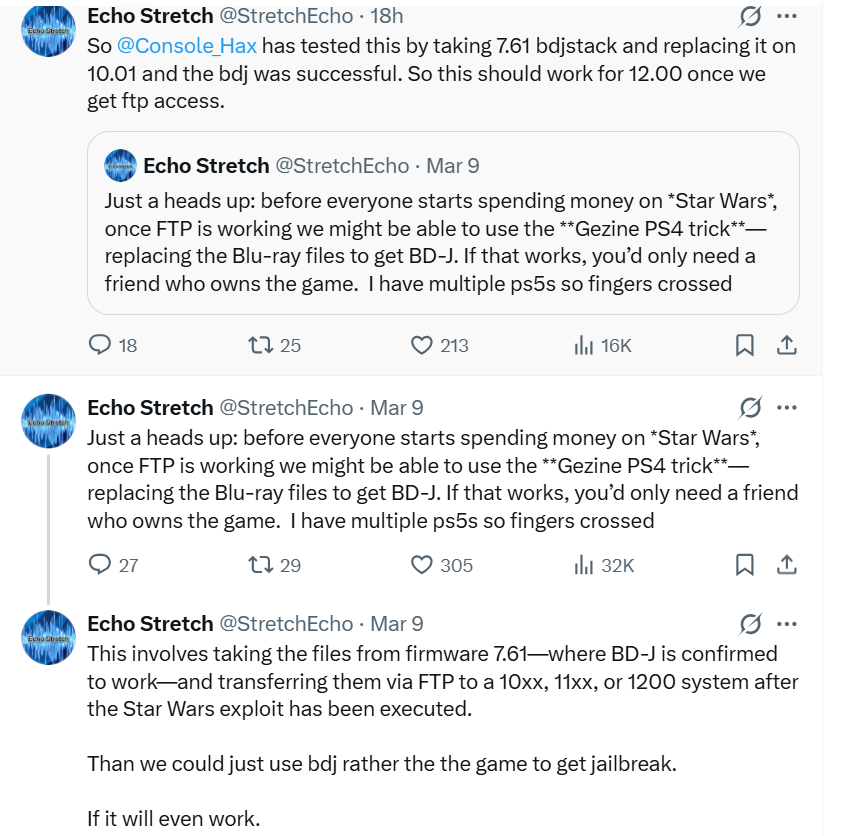Open more options on firmware 7.61 tweet

787,624
